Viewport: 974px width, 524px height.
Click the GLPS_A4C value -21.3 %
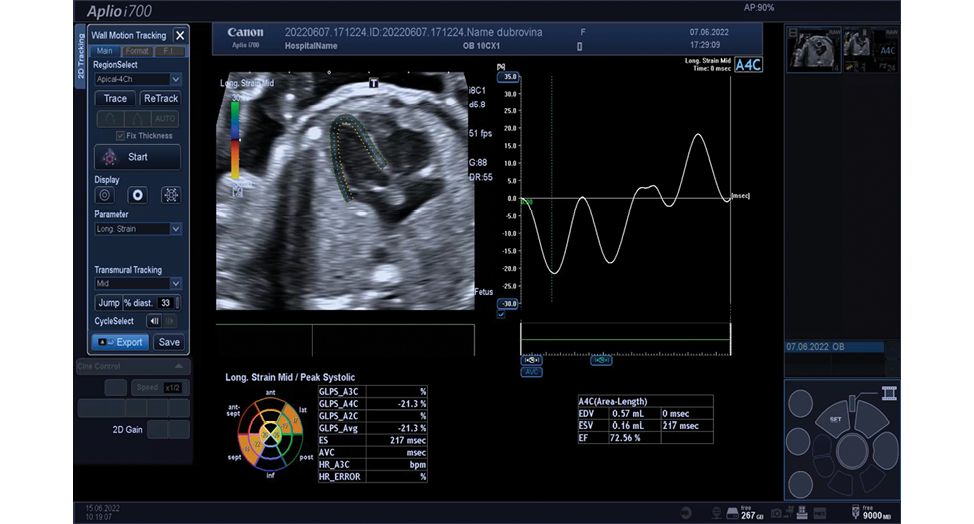(x=412, y=404)
